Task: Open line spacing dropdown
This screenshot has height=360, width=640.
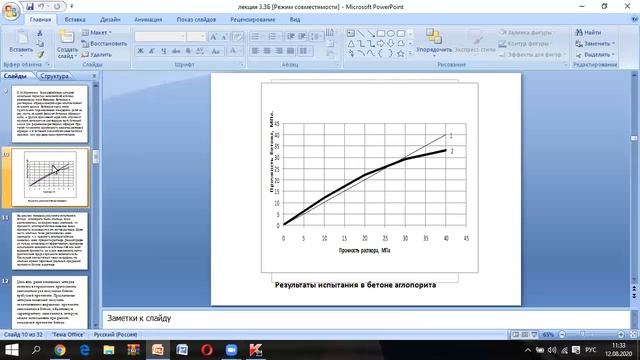Action: (x=317, y=37)
